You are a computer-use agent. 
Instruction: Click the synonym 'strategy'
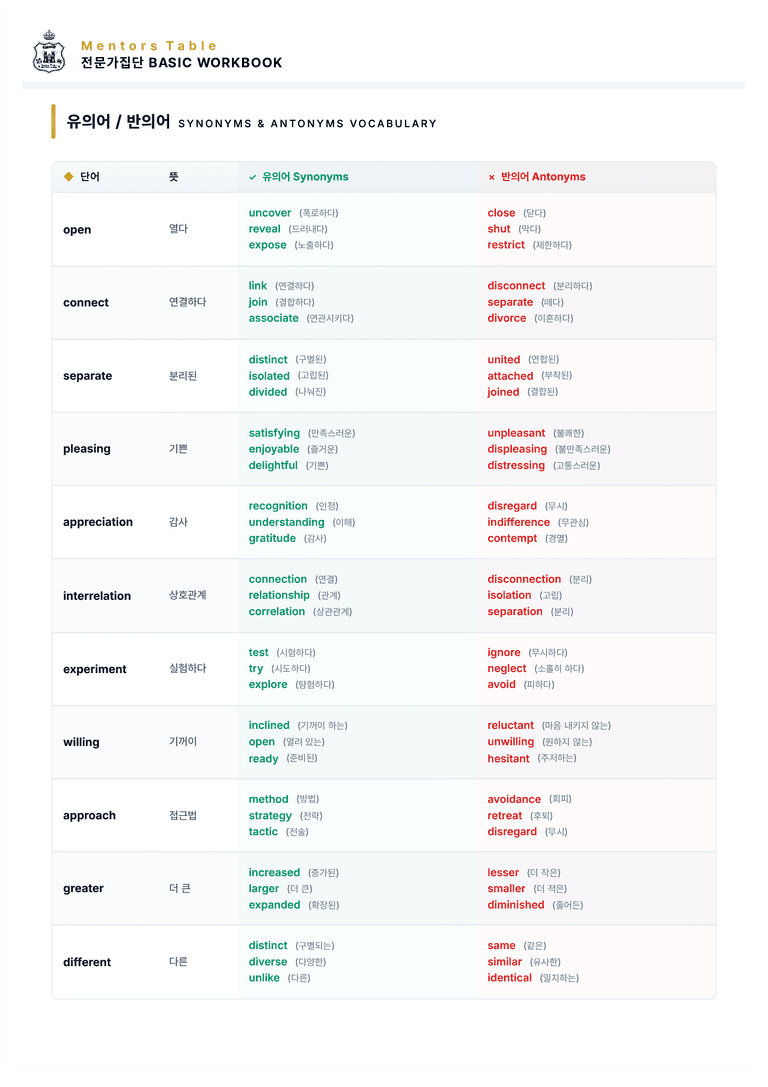[x=270, y=816]
